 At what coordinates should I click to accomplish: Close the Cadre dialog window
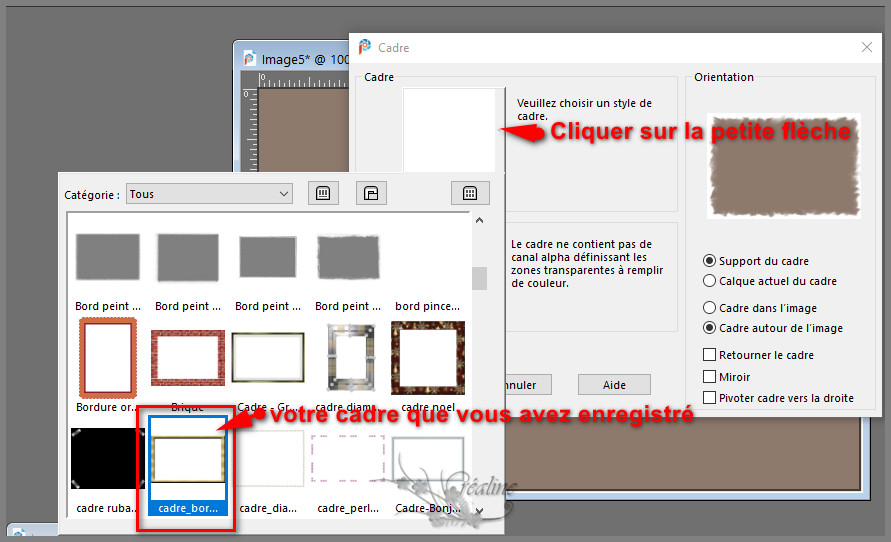click(866, 47)
